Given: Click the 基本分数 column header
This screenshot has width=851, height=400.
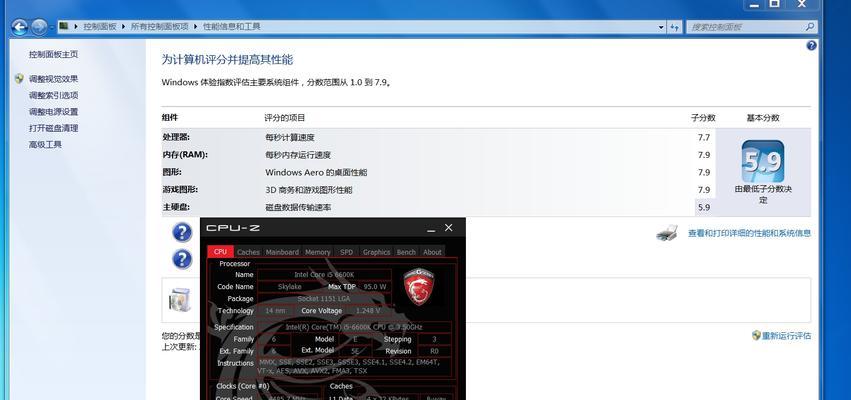Looking at the screenshot, I should (763, 117).
